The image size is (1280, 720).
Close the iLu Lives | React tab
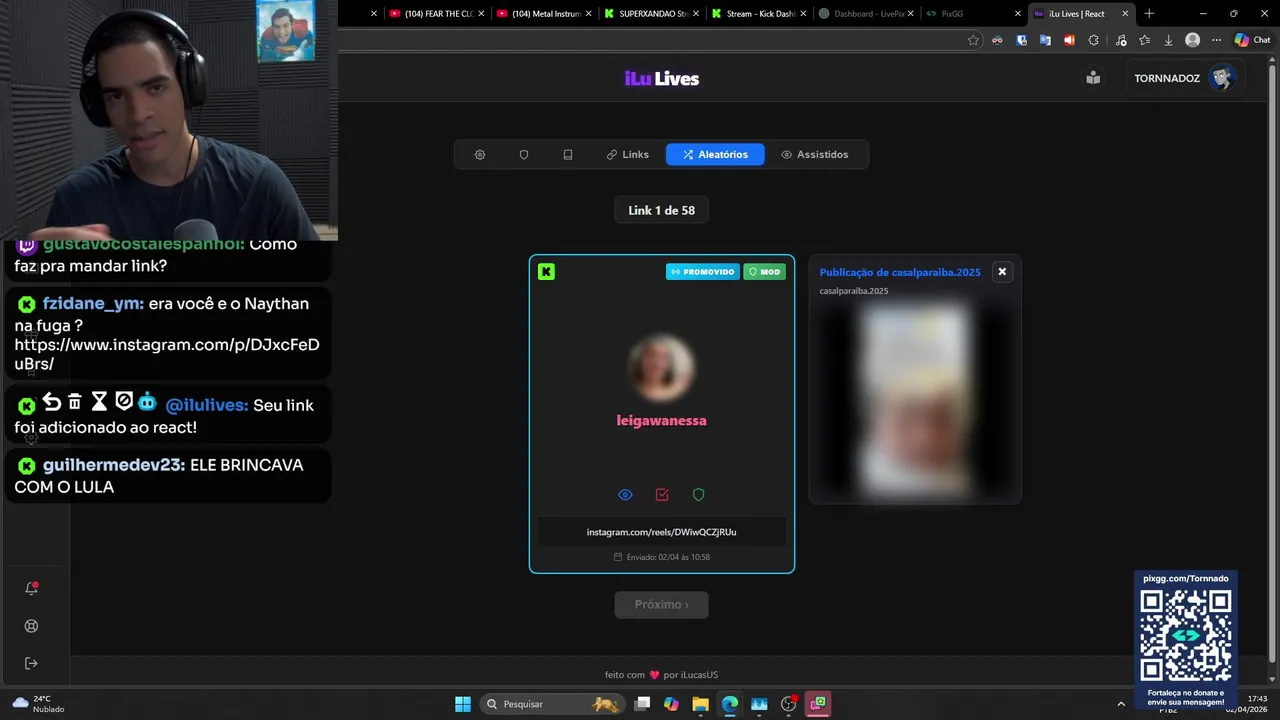tap(1125, 14)
